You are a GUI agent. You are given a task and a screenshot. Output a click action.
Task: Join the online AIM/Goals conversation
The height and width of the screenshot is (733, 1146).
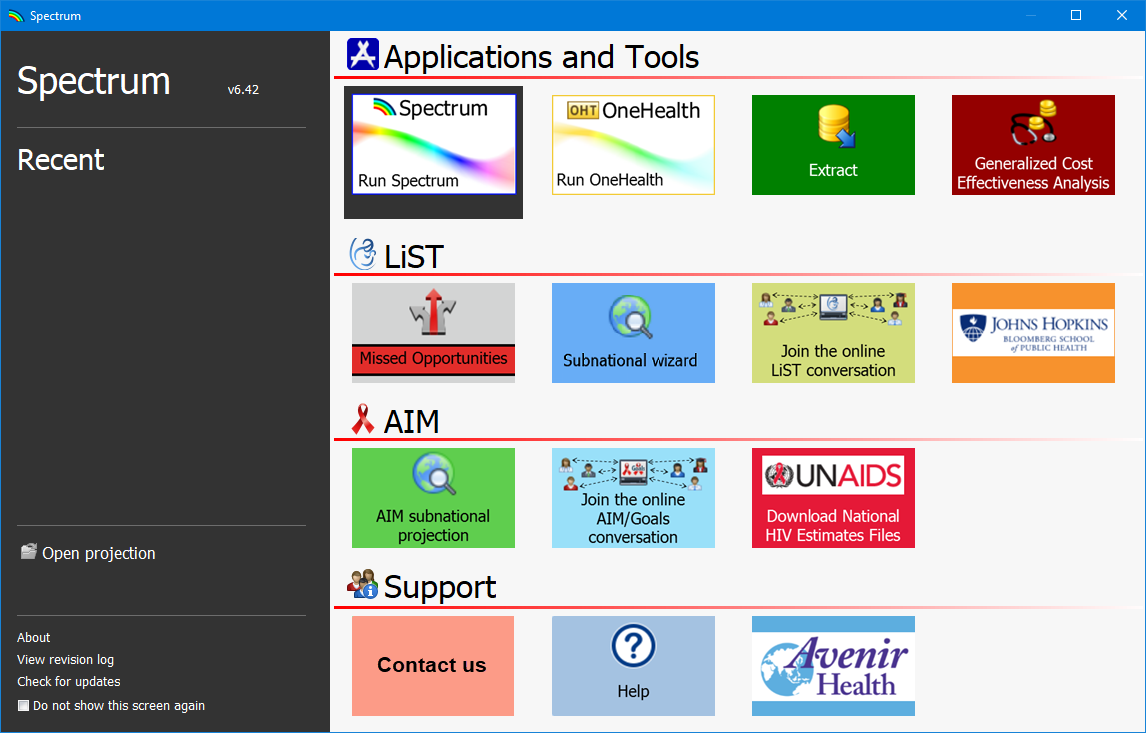click(633, 498)
